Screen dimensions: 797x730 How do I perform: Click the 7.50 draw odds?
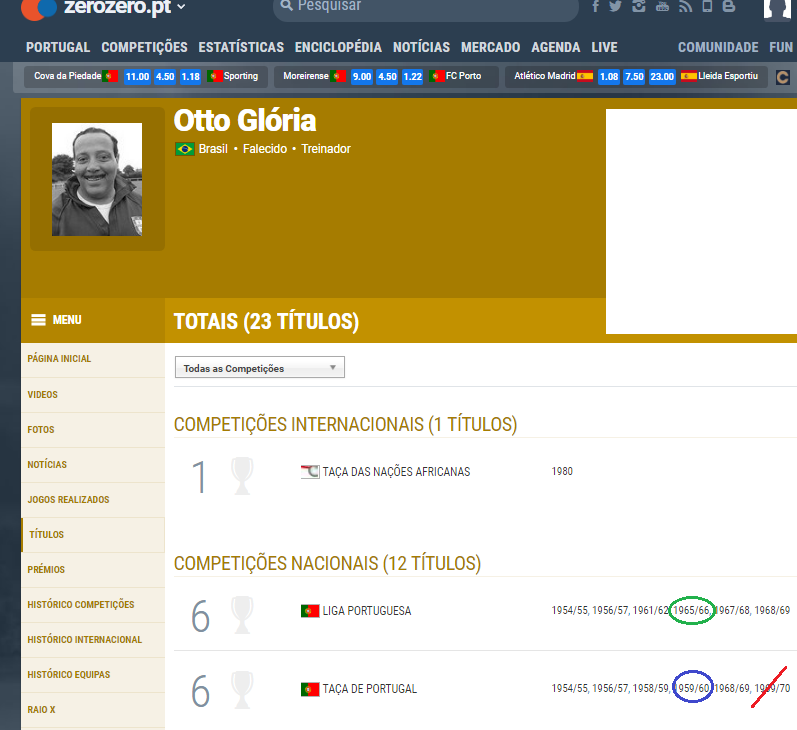click(x=634, y=77)
